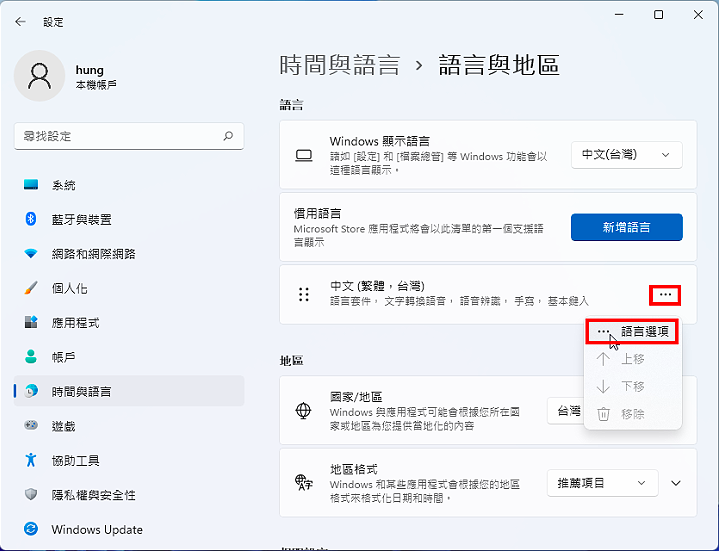Click the Wi-Fi icon for 網路和網際網路
723x554 pixels.
(31, 254)
